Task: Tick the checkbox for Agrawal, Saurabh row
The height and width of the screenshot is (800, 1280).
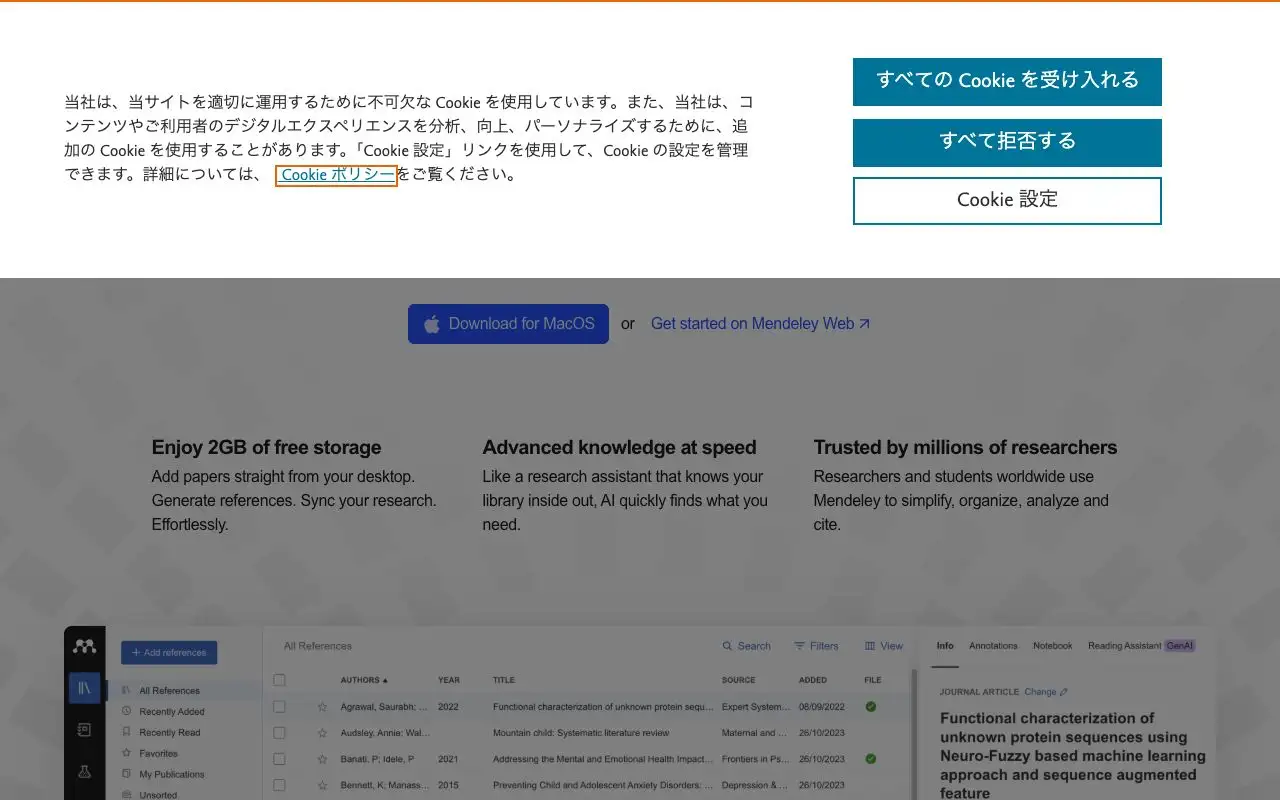Action: coord(280,706)
